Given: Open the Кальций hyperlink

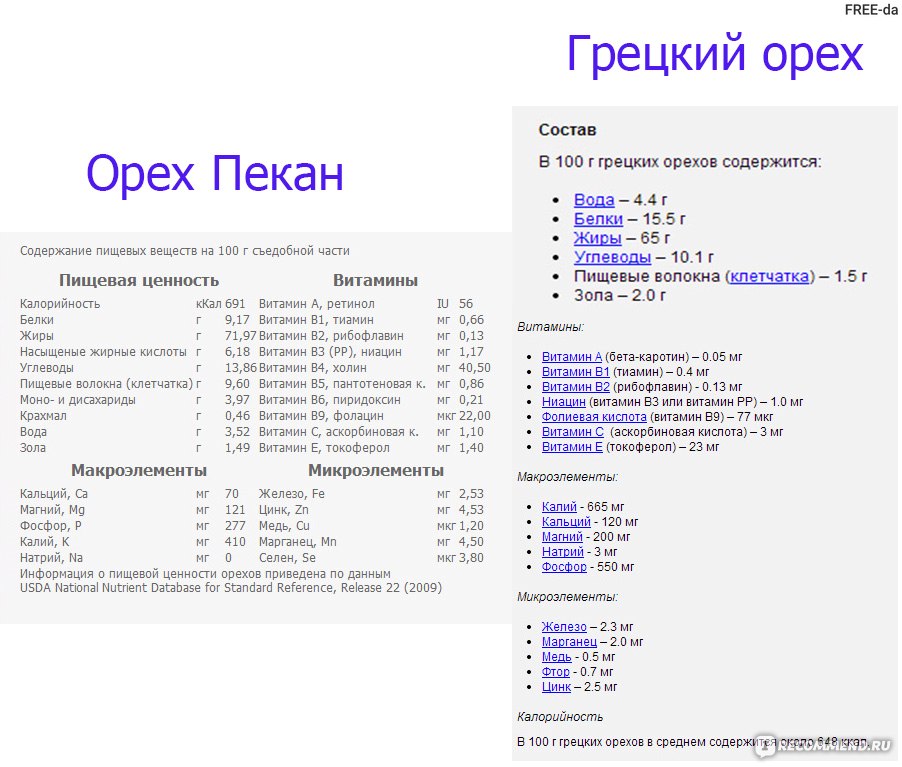Looking at the screenshot, I should coord(565,521).
